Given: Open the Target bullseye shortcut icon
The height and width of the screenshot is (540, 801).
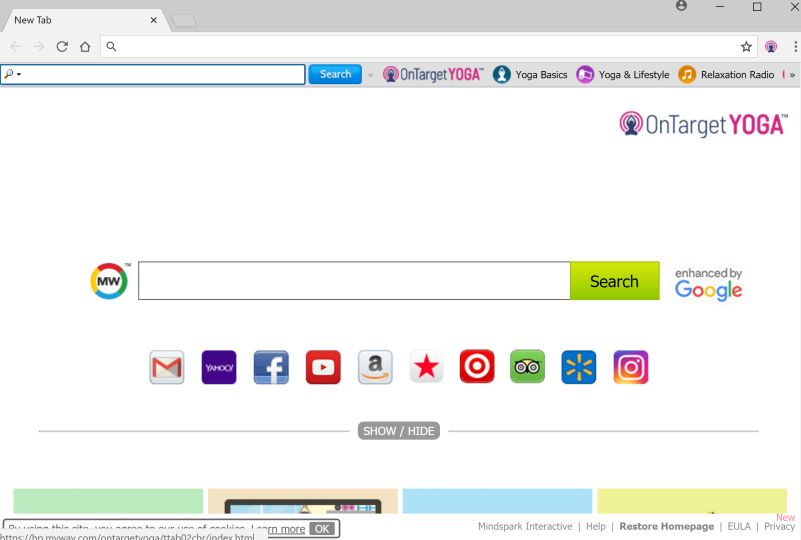Looking at the screenshot, I should (477, 366).
